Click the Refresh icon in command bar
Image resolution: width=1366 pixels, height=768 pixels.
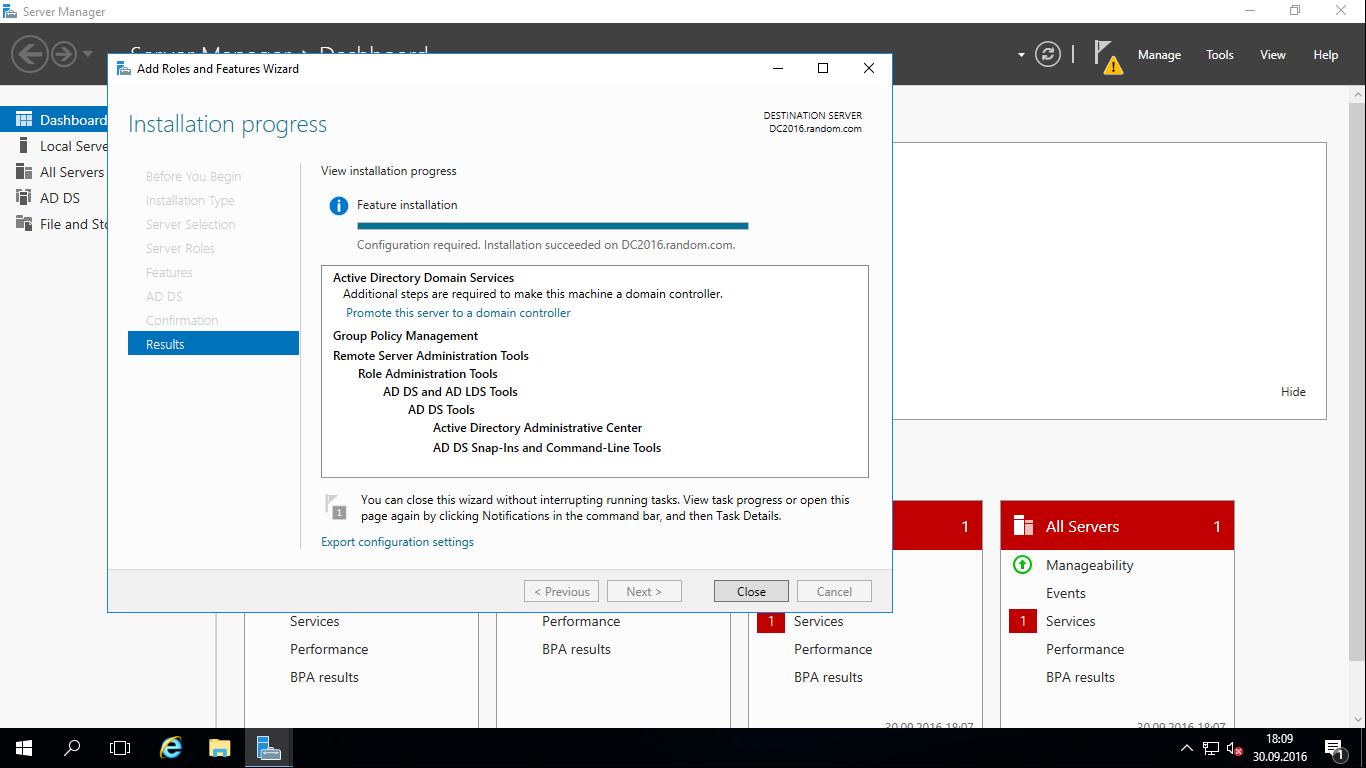pos(1048,54)
